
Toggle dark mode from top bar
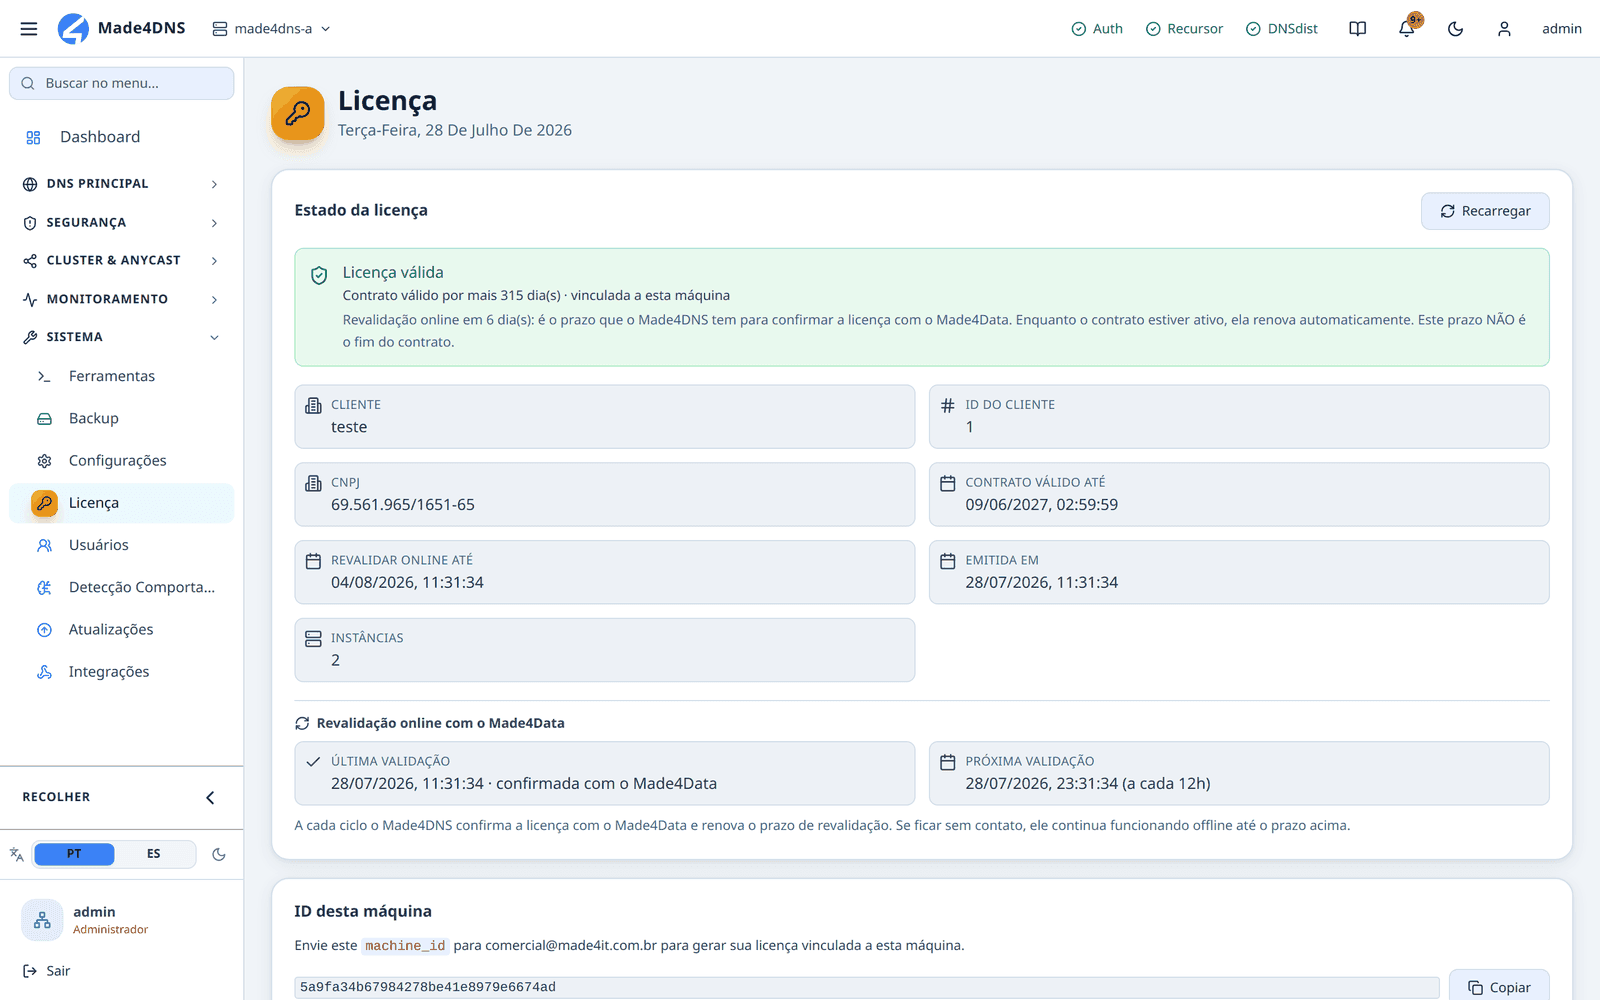tap(1456, 29)
